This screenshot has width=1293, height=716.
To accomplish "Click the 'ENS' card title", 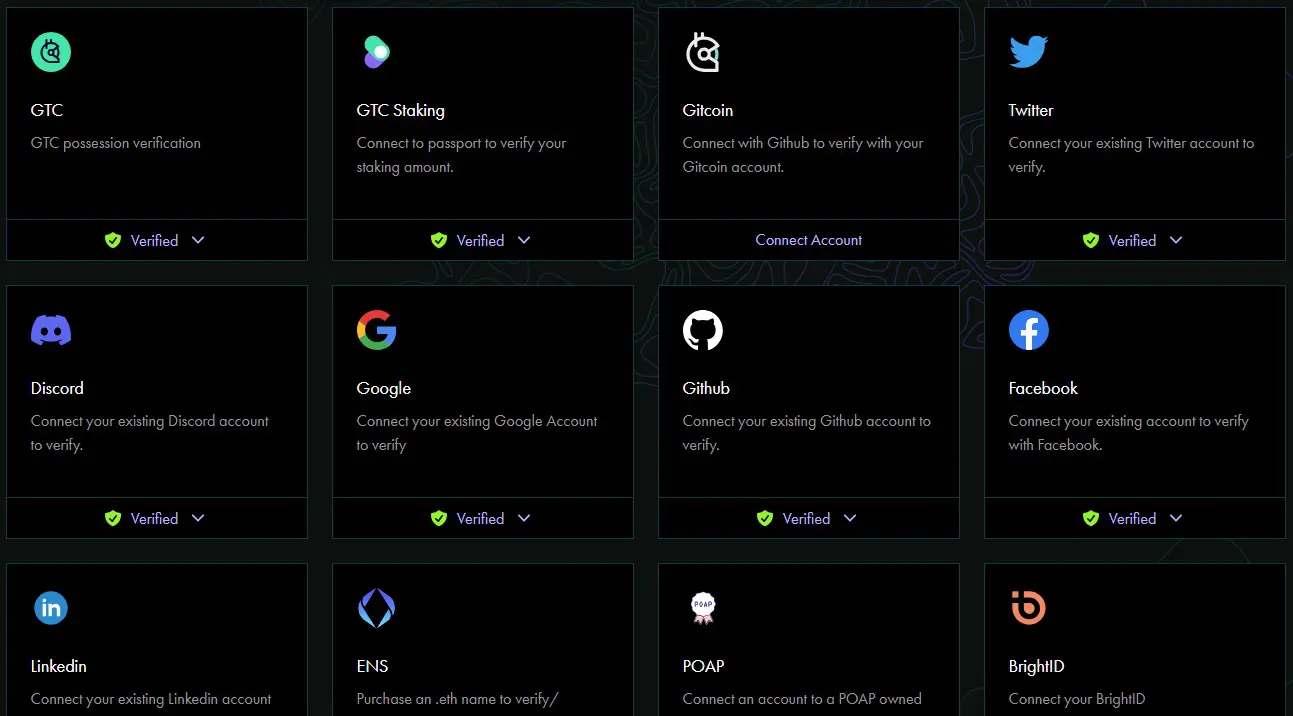I will tap(372, 666).
